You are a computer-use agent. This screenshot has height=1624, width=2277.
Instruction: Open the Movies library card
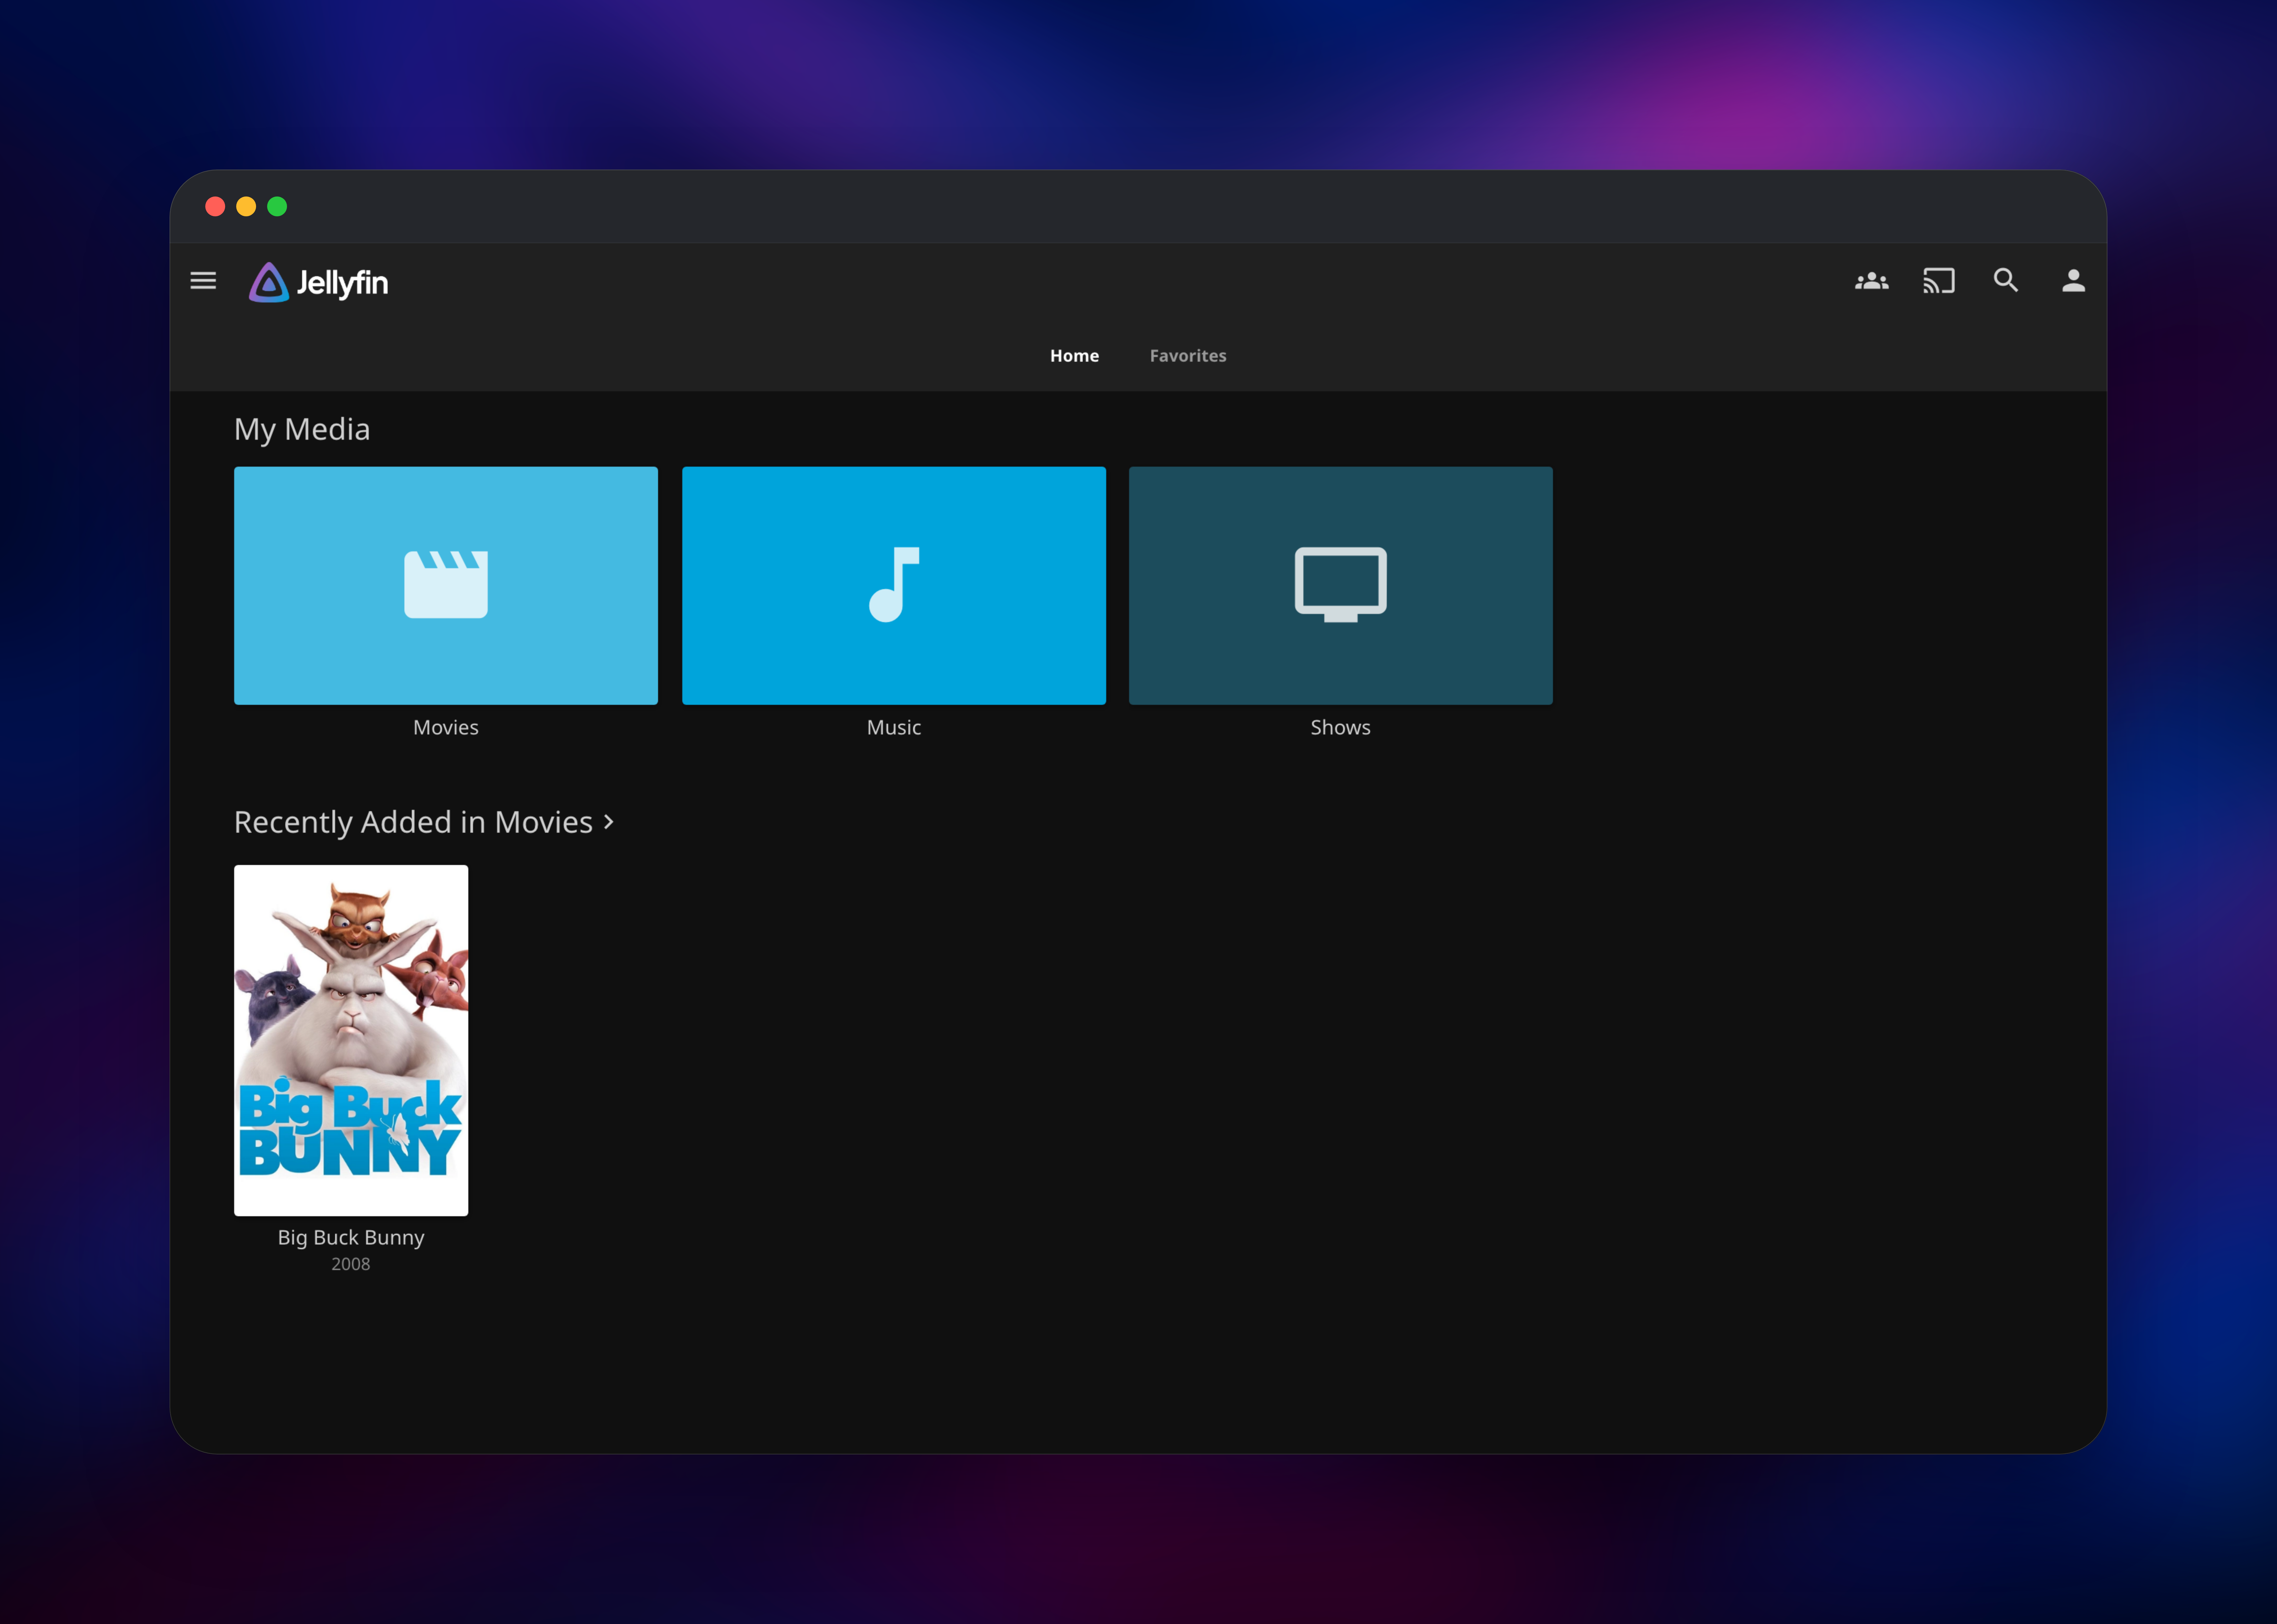coord(446,586)
